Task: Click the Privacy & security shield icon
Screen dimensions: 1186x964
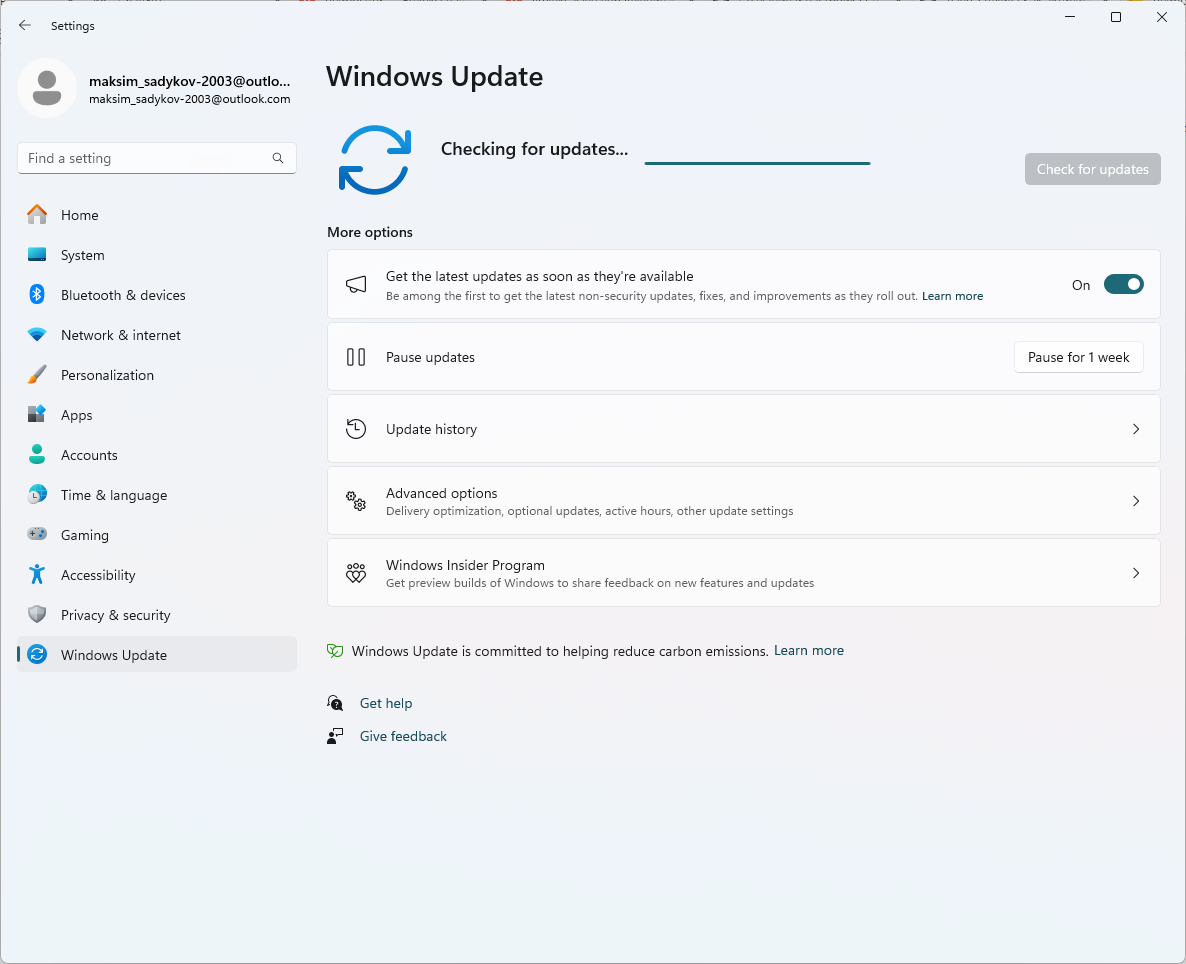Action: tap(37, 614)
